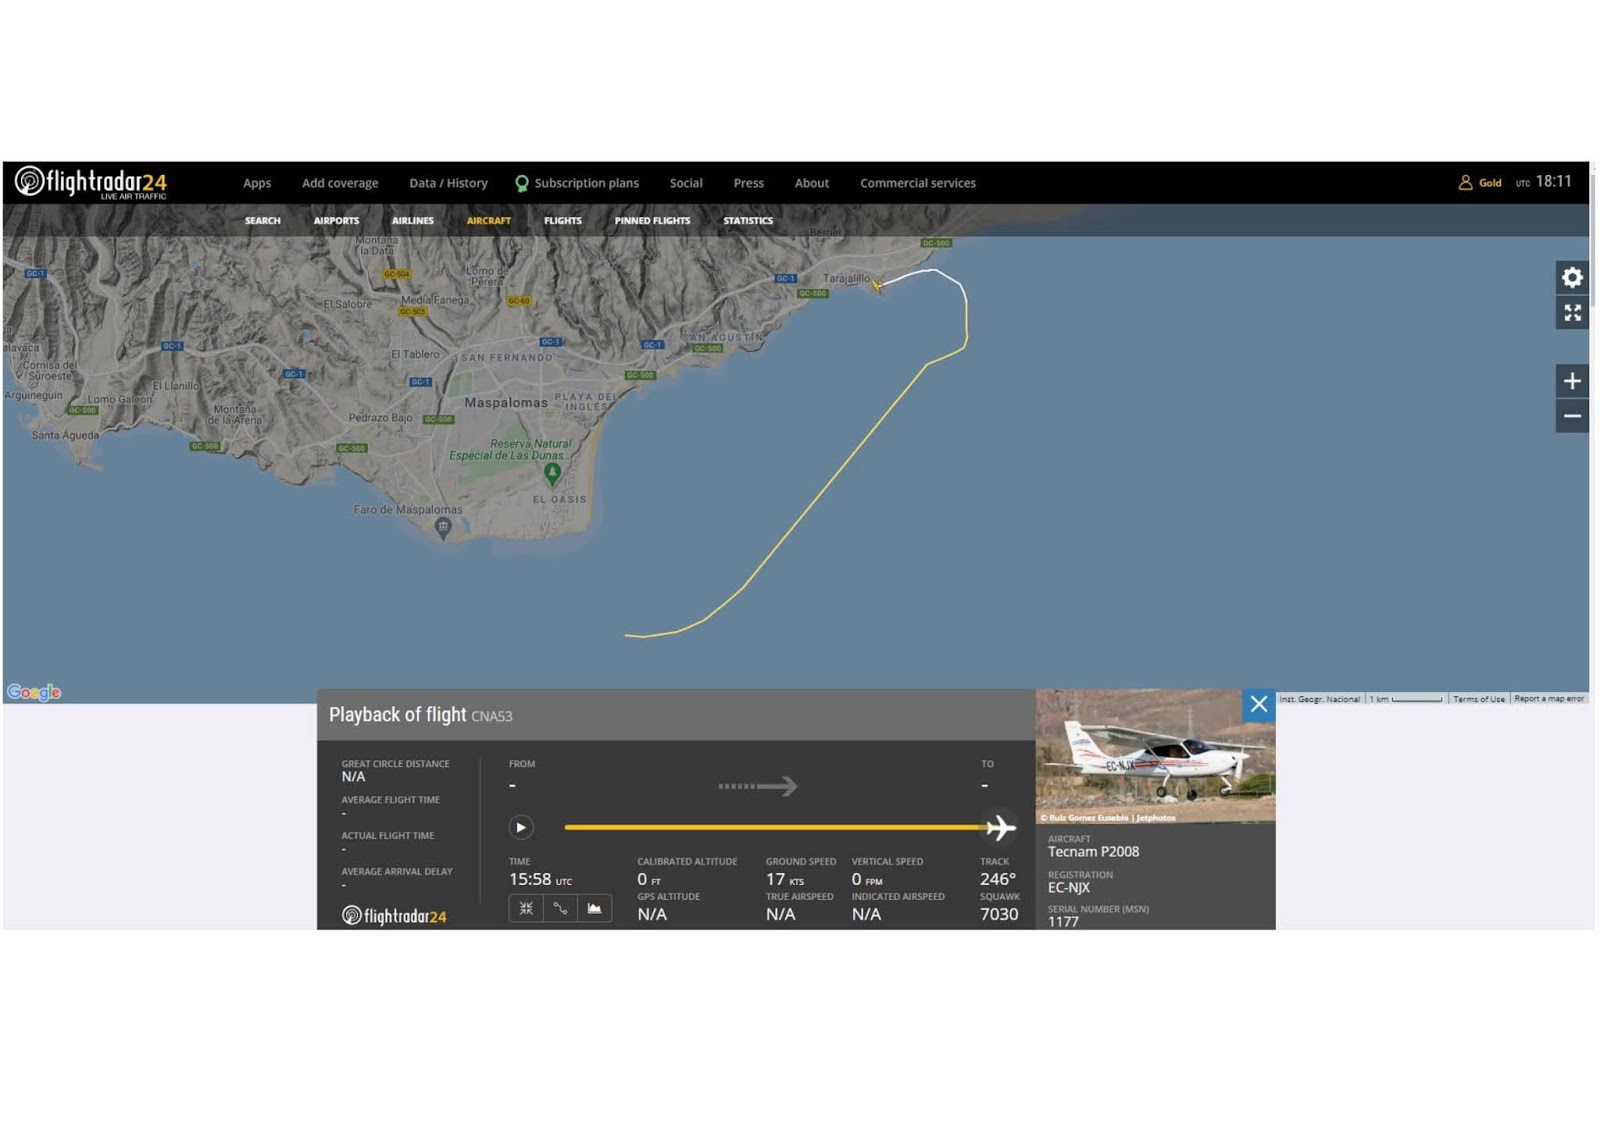Zoom out on the map with minus

click(1572, 416)
